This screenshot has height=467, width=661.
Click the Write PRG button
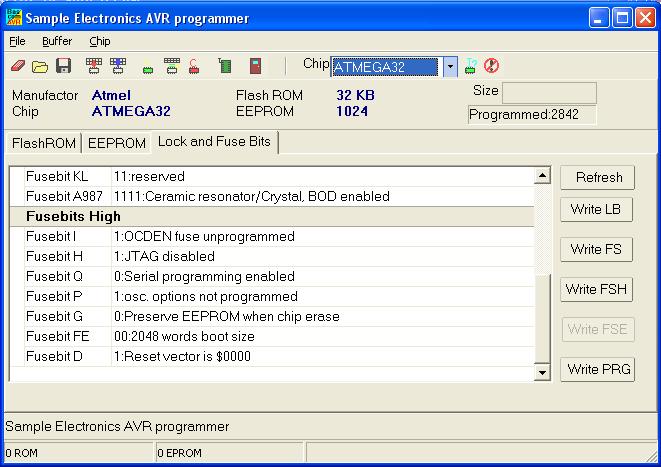[x=599, y=369]
